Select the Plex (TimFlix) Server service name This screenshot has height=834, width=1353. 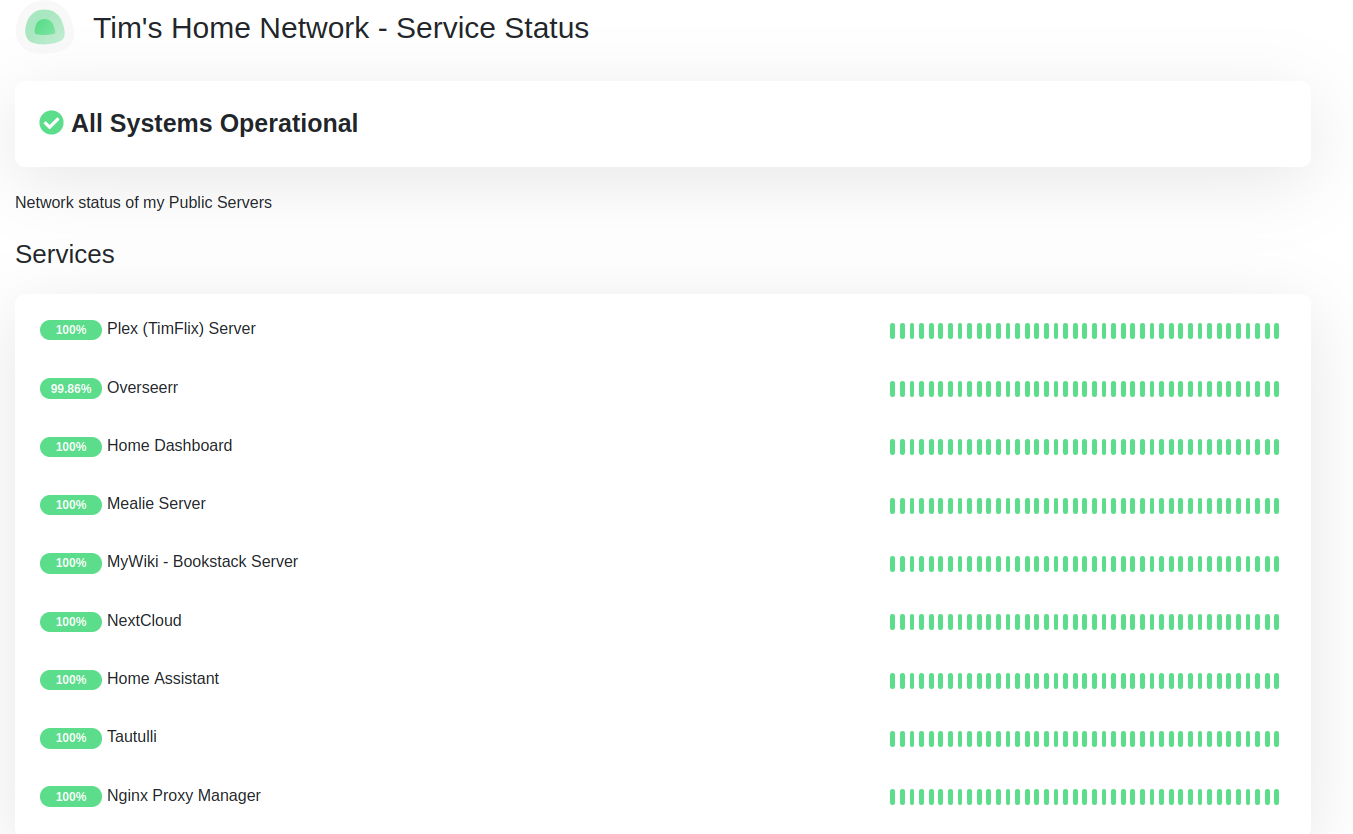(181, 329)
